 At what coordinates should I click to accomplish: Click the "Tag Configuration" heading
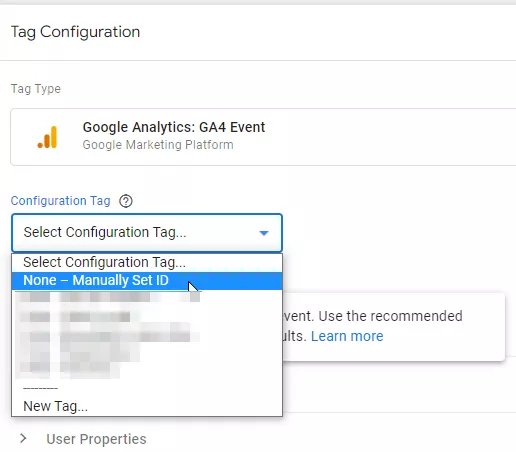point(76,32)
